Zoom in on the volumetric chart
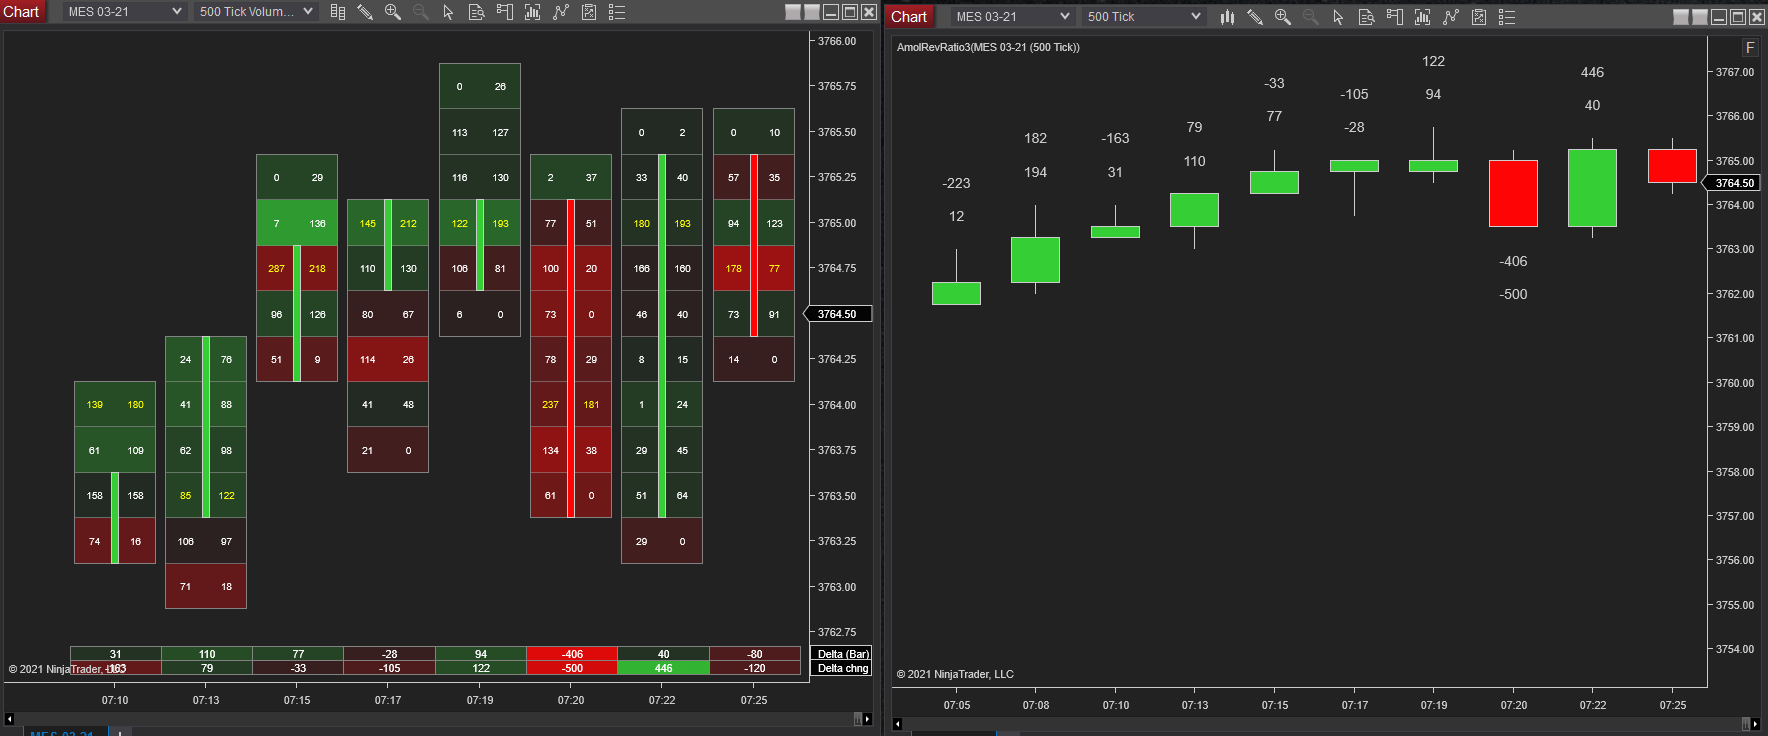 [393, 12]
